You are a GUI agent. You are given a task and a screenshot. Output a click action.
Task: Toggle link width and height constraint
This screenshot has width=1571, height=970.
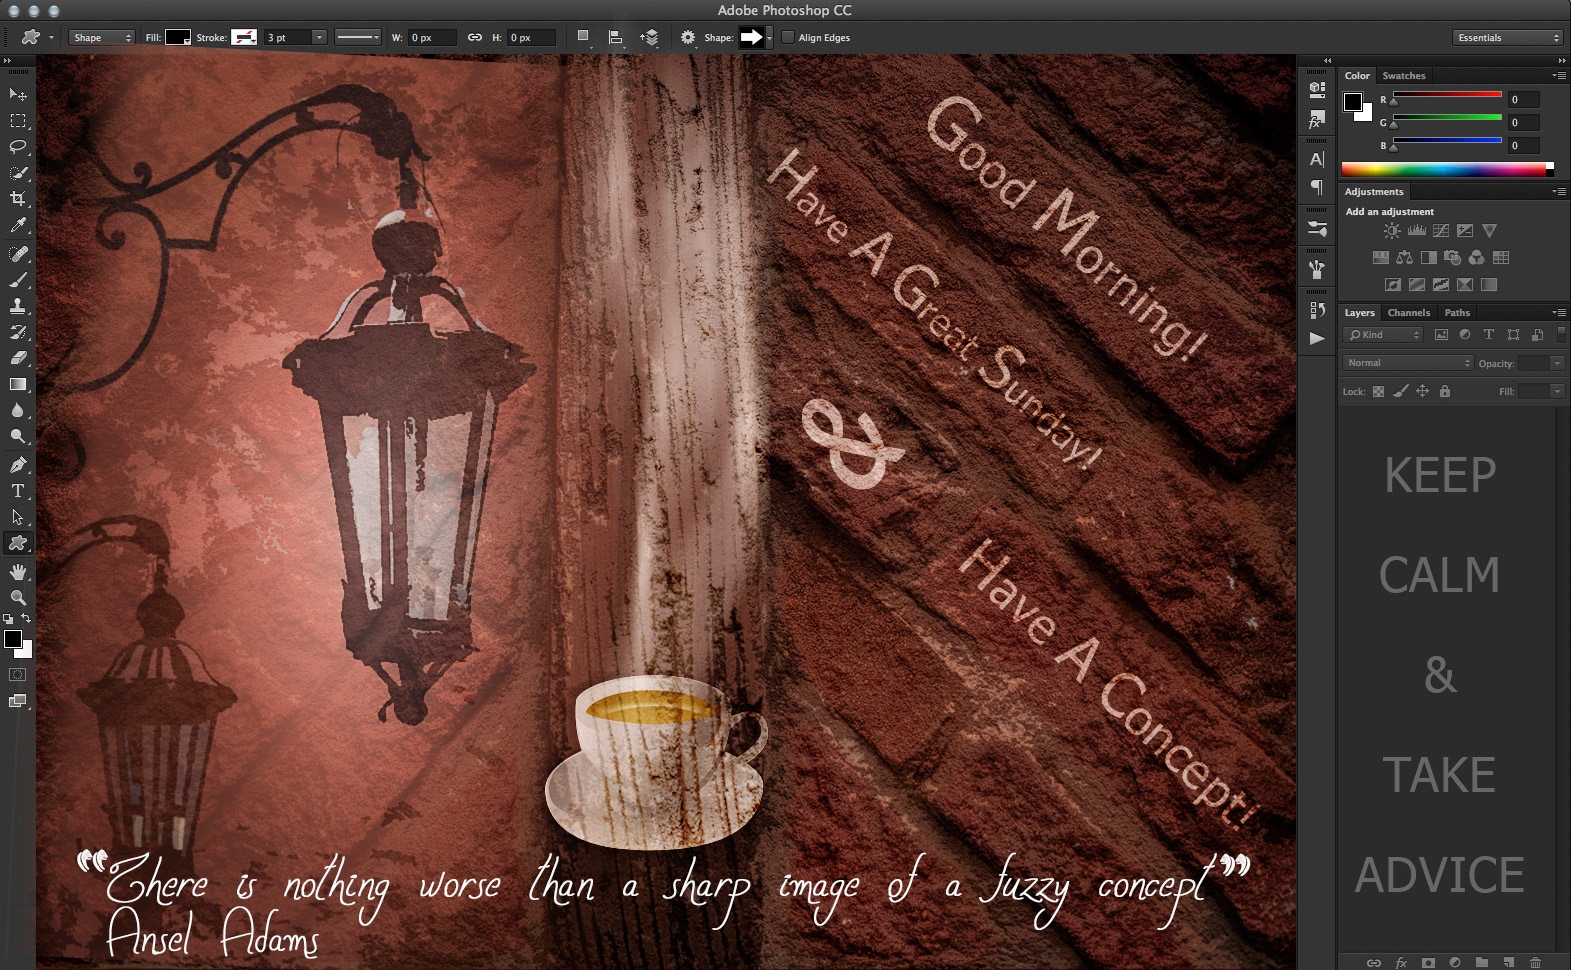click(475, 37)
